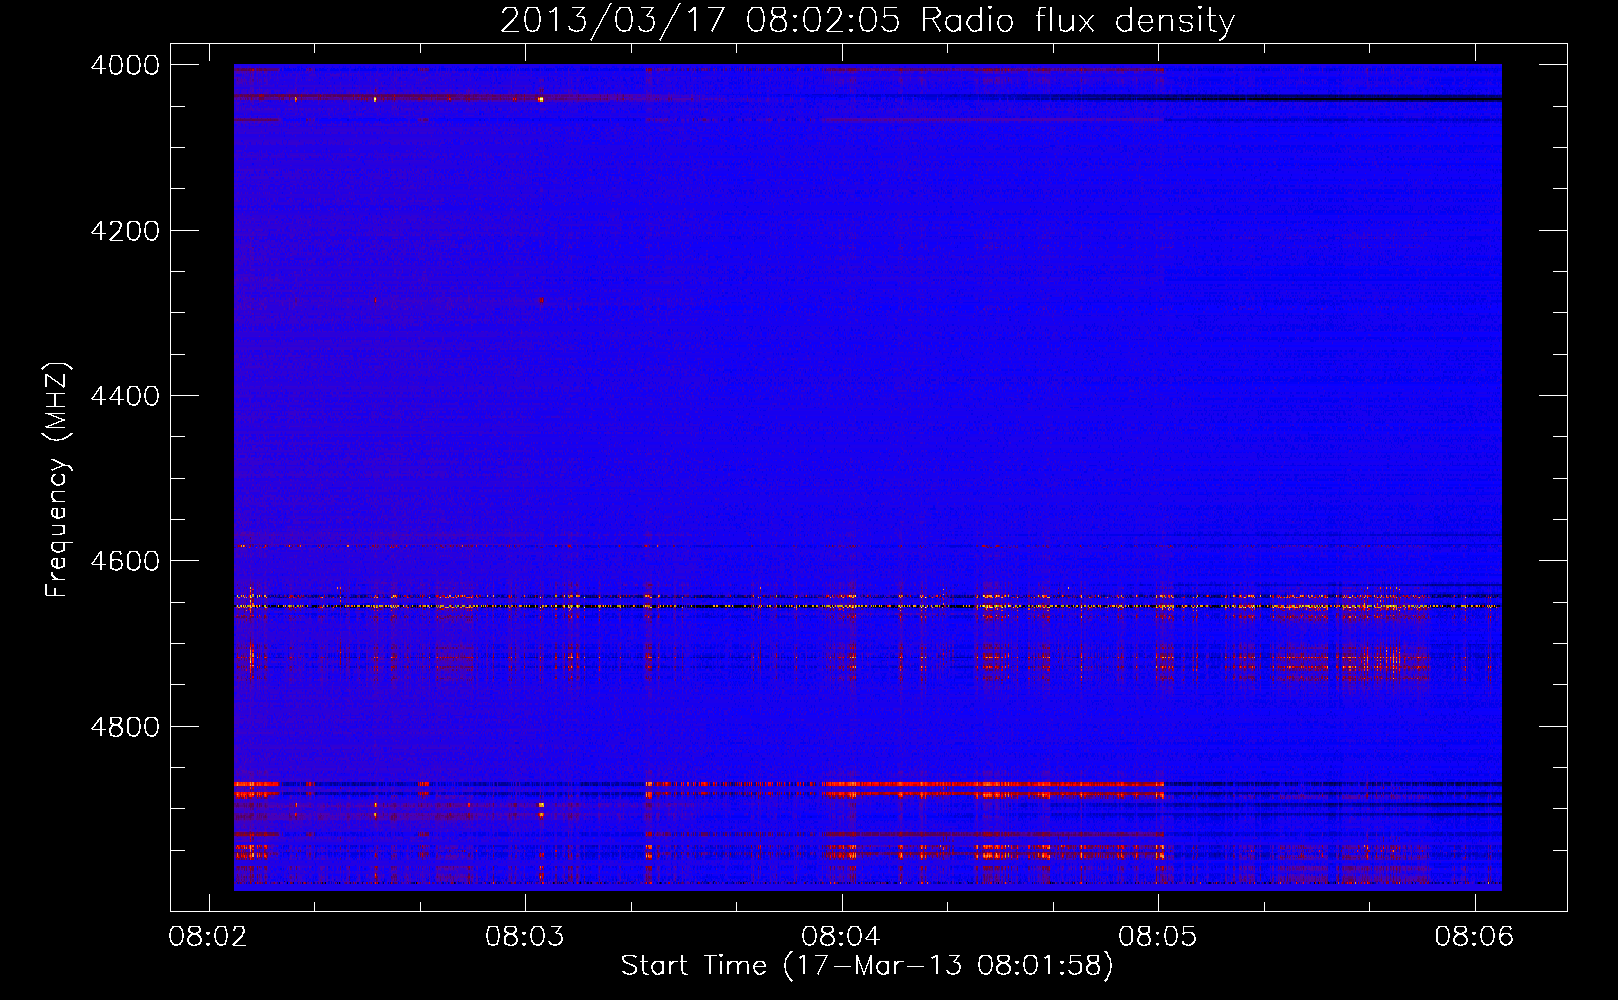The height and width of the screenshot is (1000, 1618).
Task: Click the 08:02 time tick label
Action: [x=208, y=937]
